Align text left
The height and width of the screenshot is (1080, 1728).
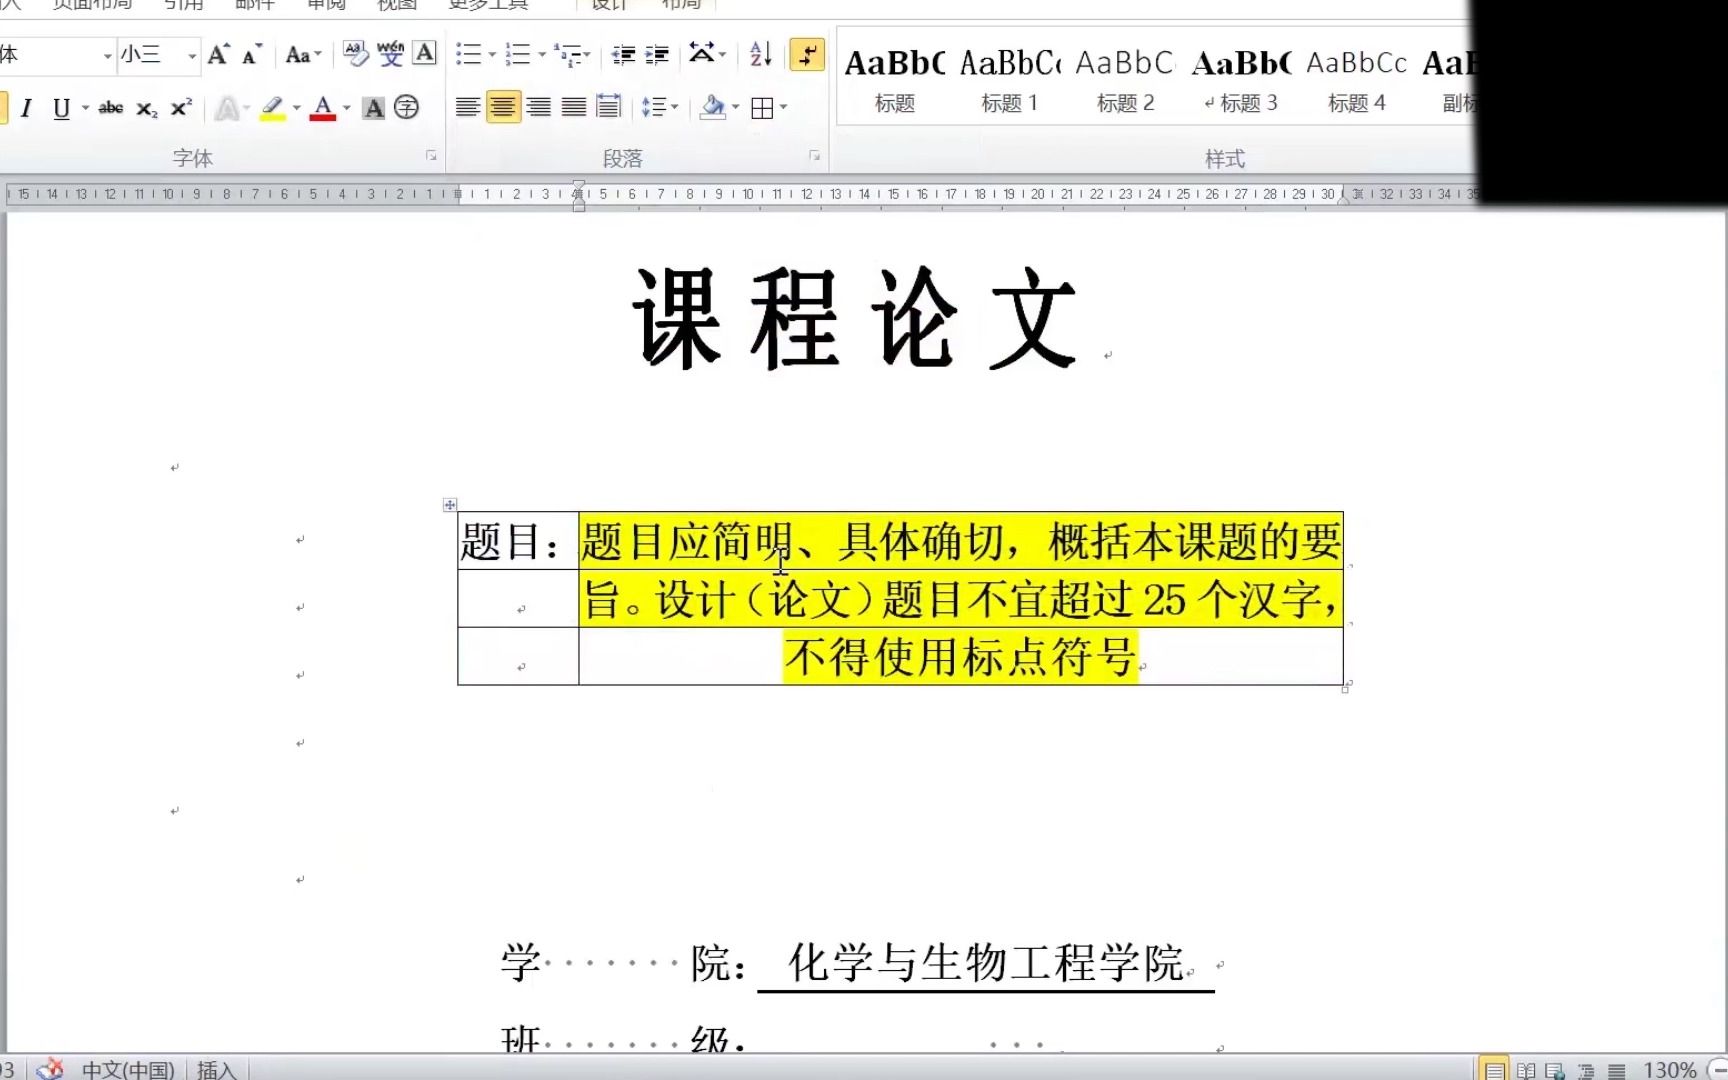tap(467, 107)
